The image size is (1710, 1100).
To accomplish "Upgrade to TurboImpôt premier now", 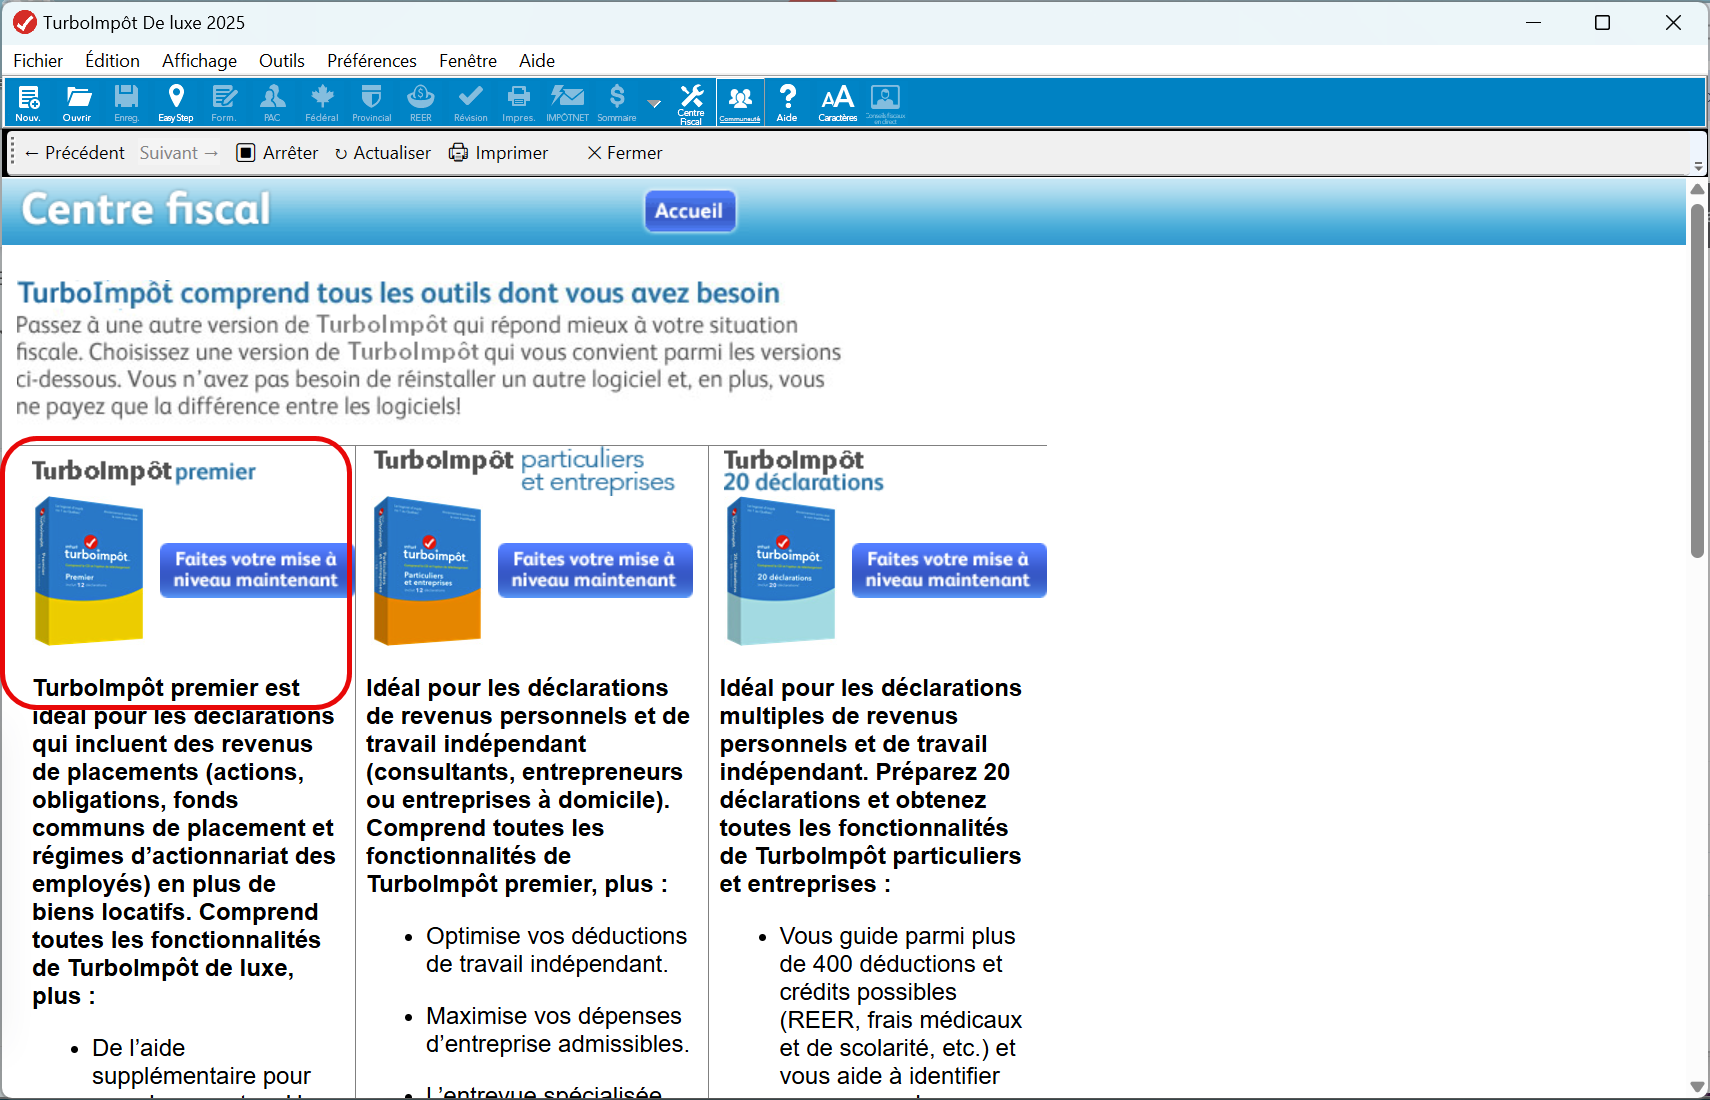I will [x=255, y=570].
